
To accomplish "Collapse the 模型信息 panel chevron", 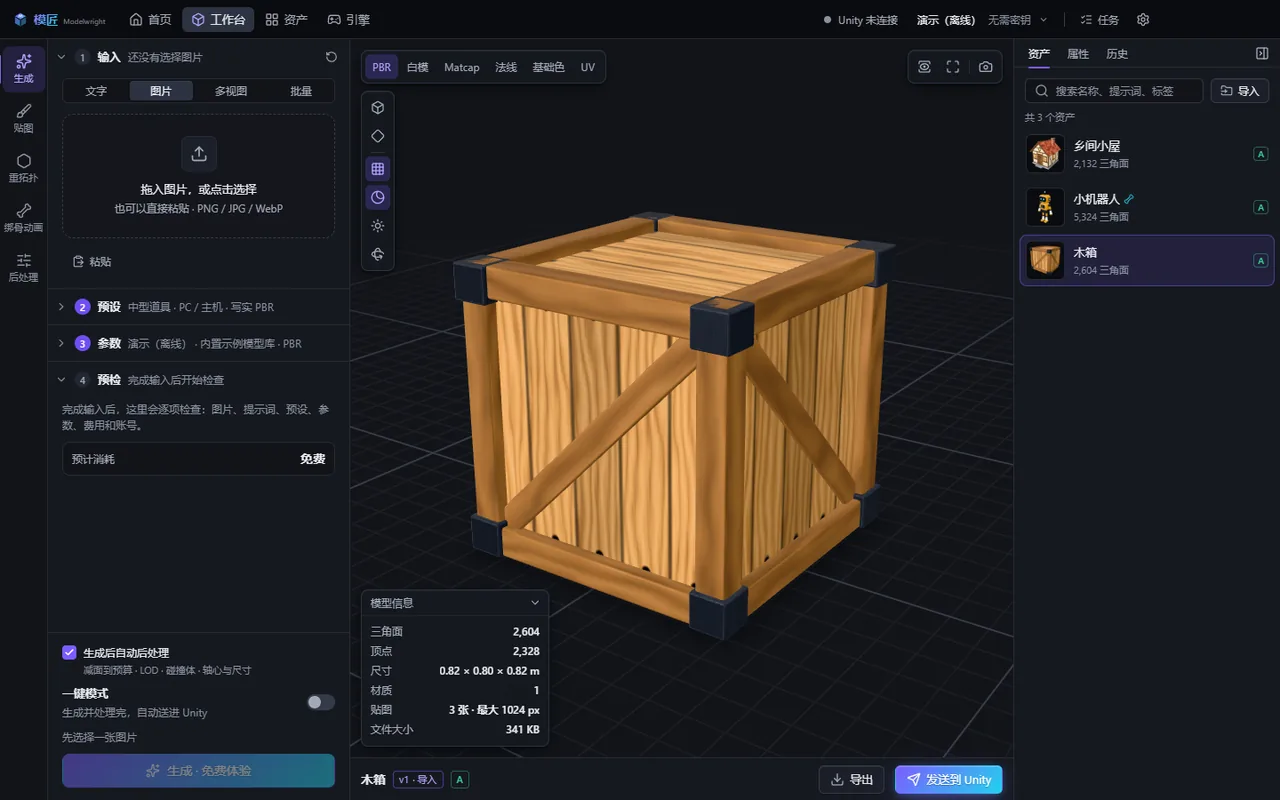I will [x=535, y=603].
